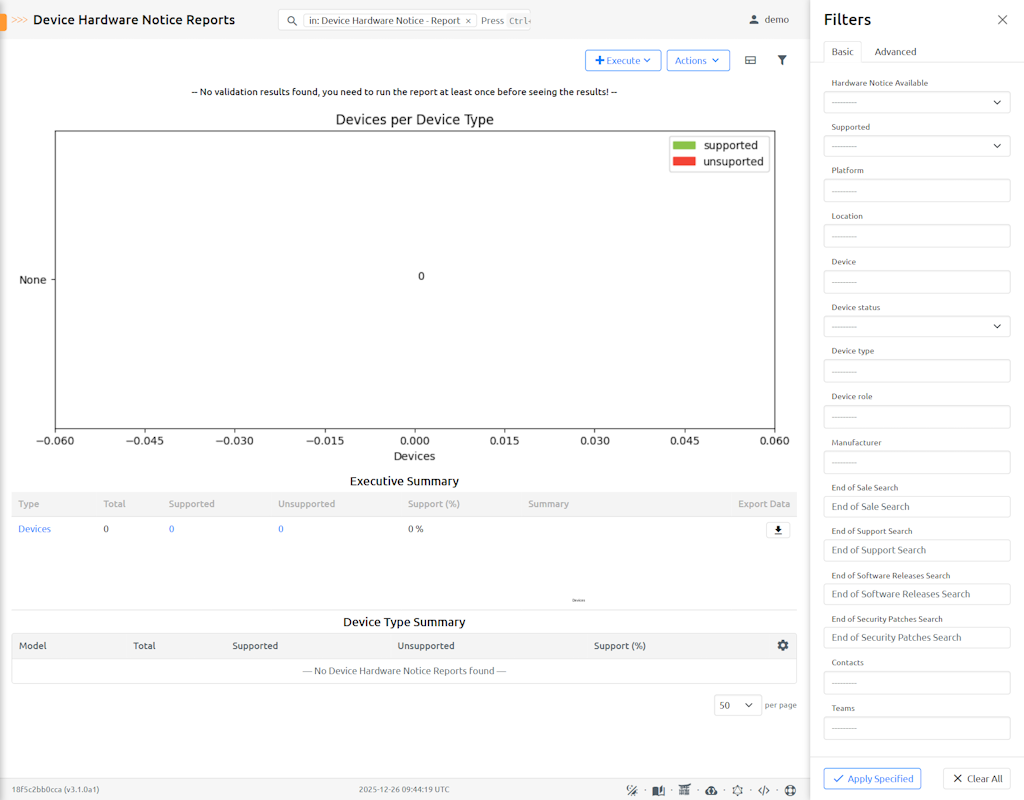Download the Devices export data
The height and width of the screenshot is (800, 1024).
tap(777, 530)
